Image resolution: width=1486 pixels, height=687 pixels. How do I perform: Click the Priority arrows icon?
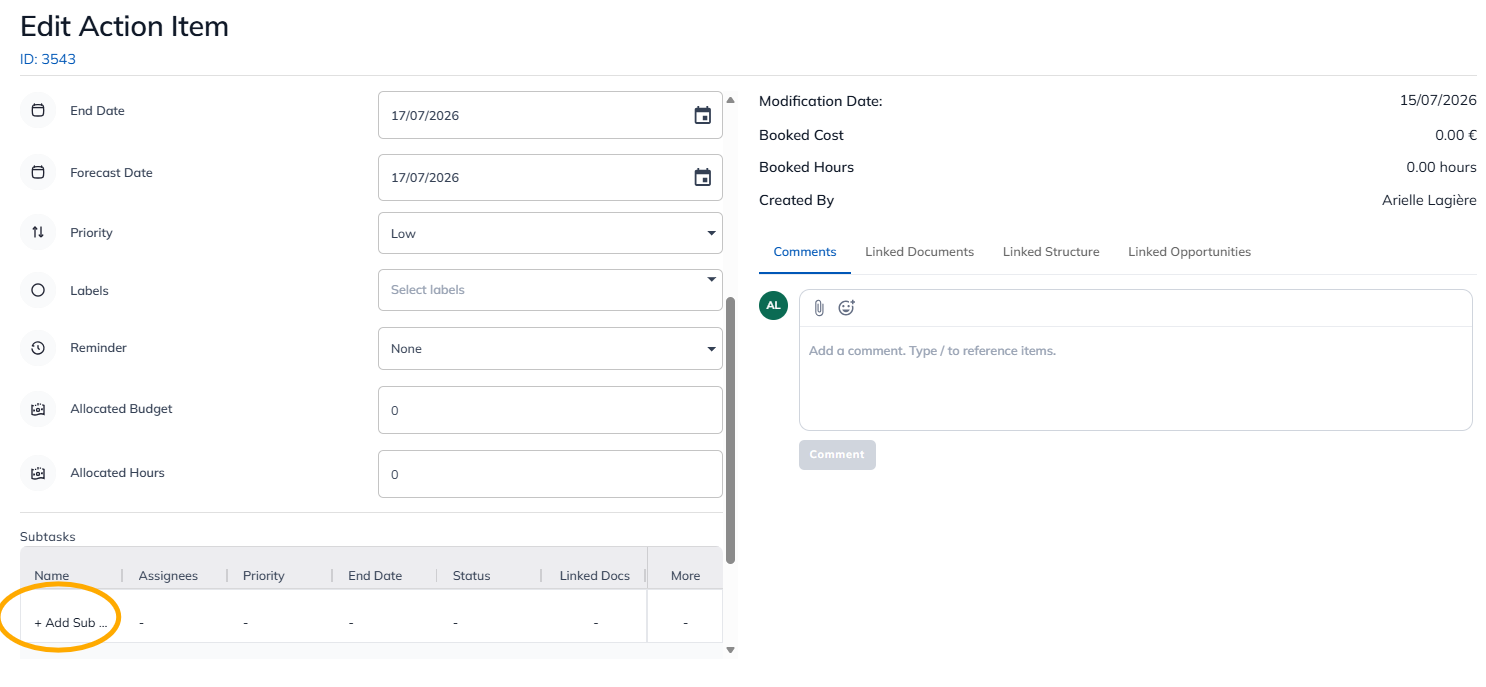tap(38, 232)
